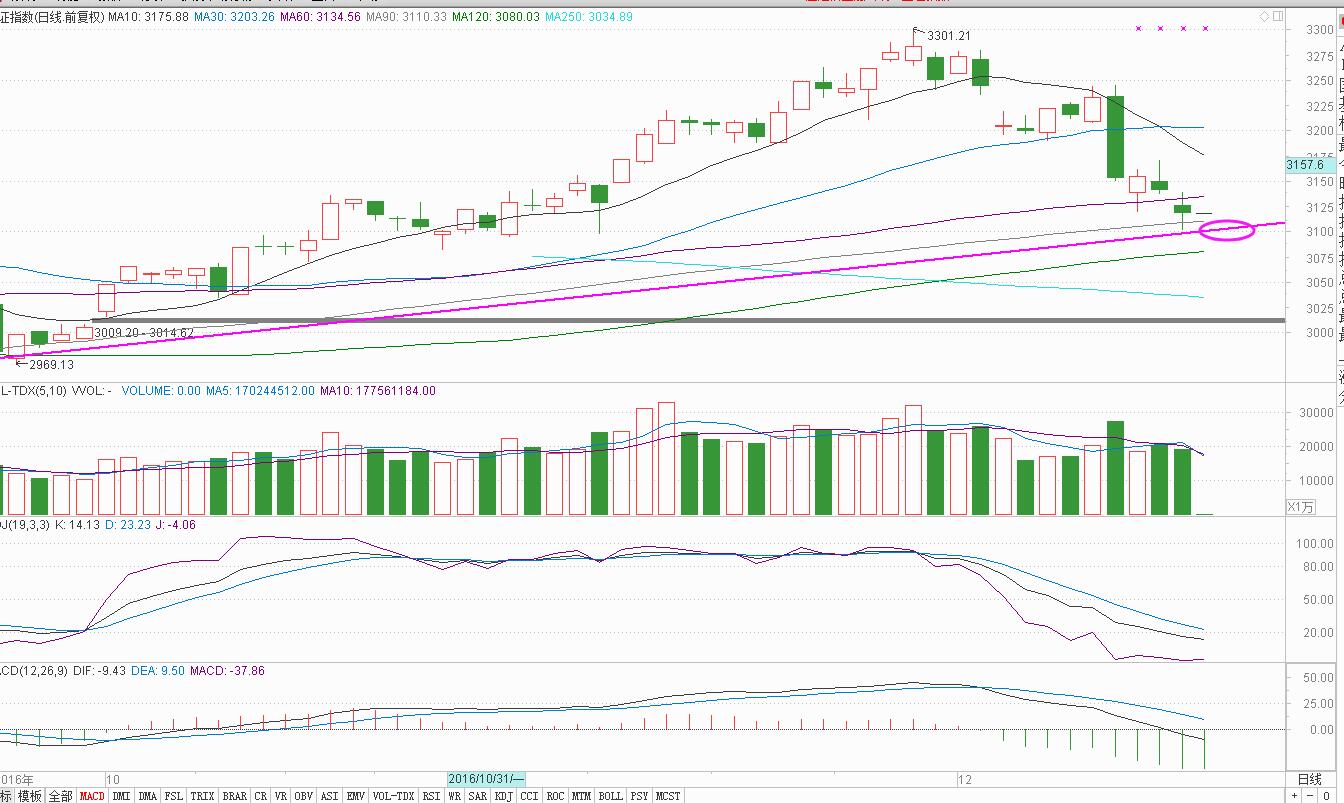
Task: Click the 2016/10/31 date marker
Action: click(x=486, y=778)
